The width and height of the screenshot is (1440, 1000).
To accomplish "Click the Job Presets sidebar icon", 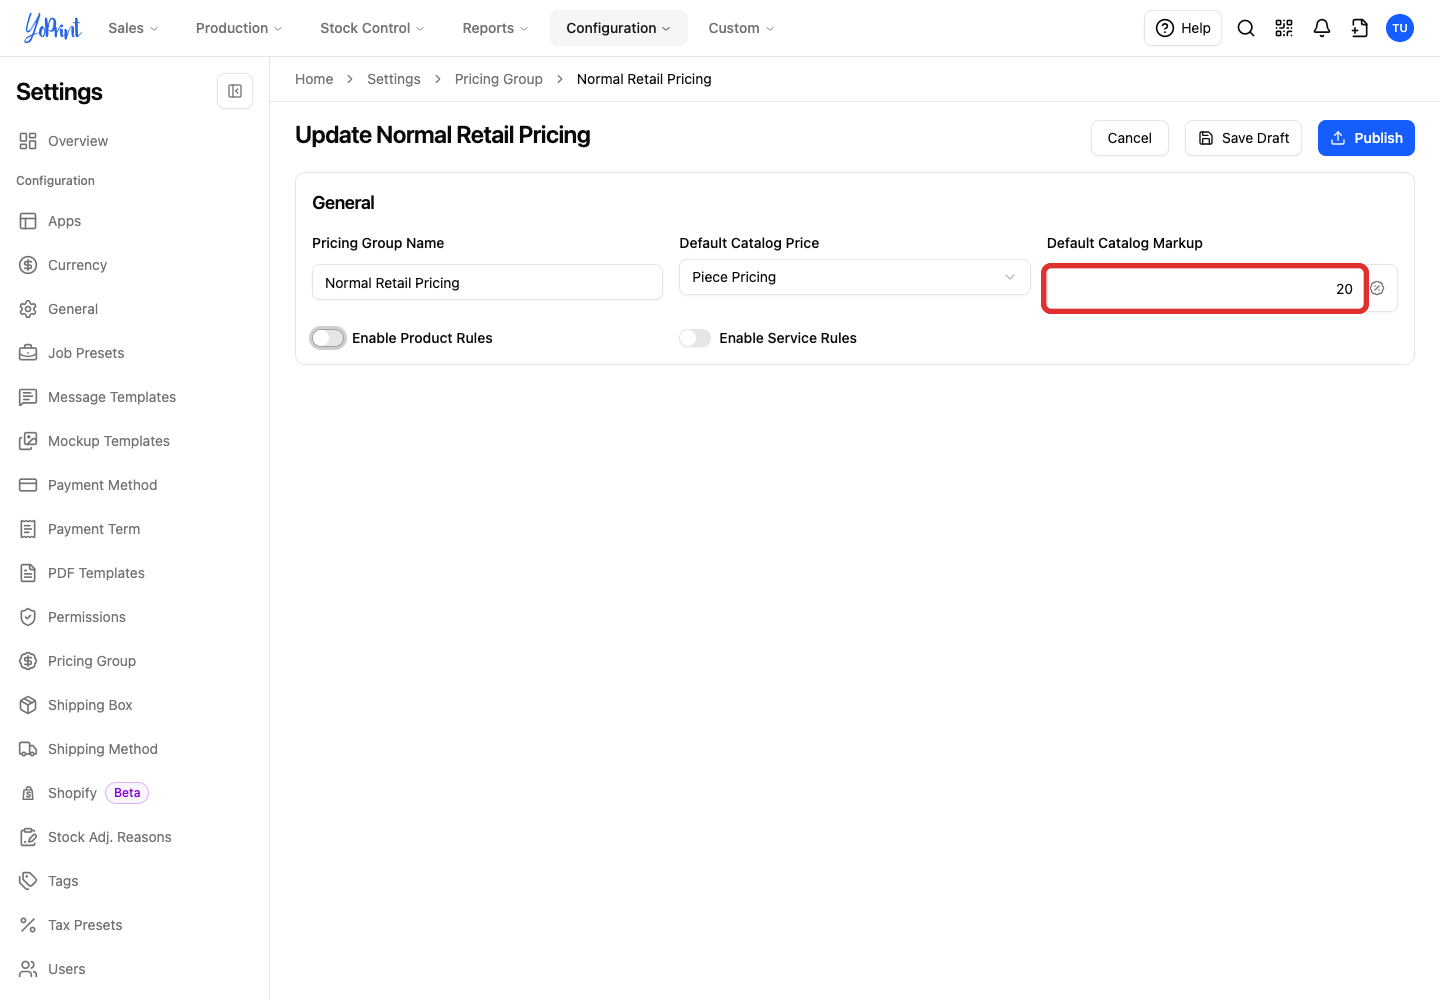I will pos(28,353).
